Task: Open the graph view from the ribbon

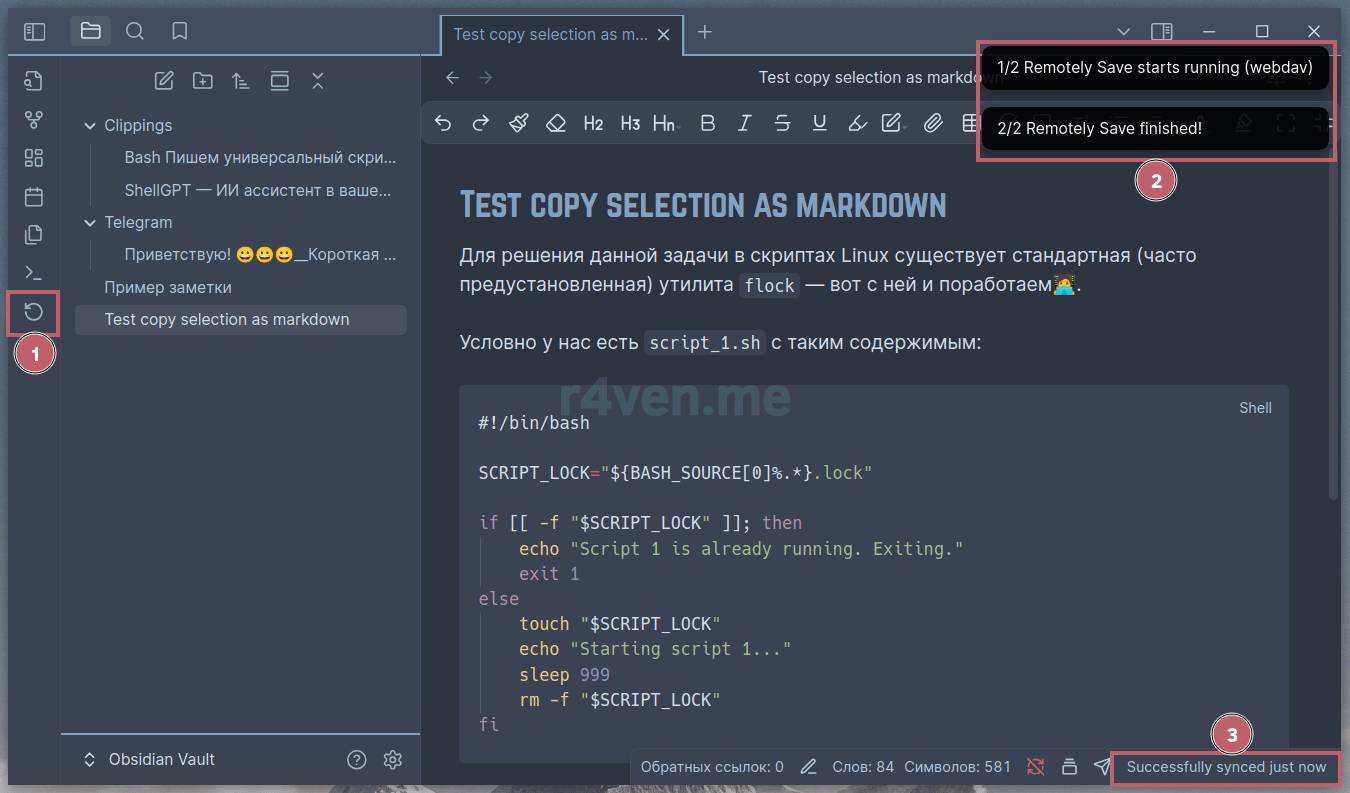Action: pos(34,120)
